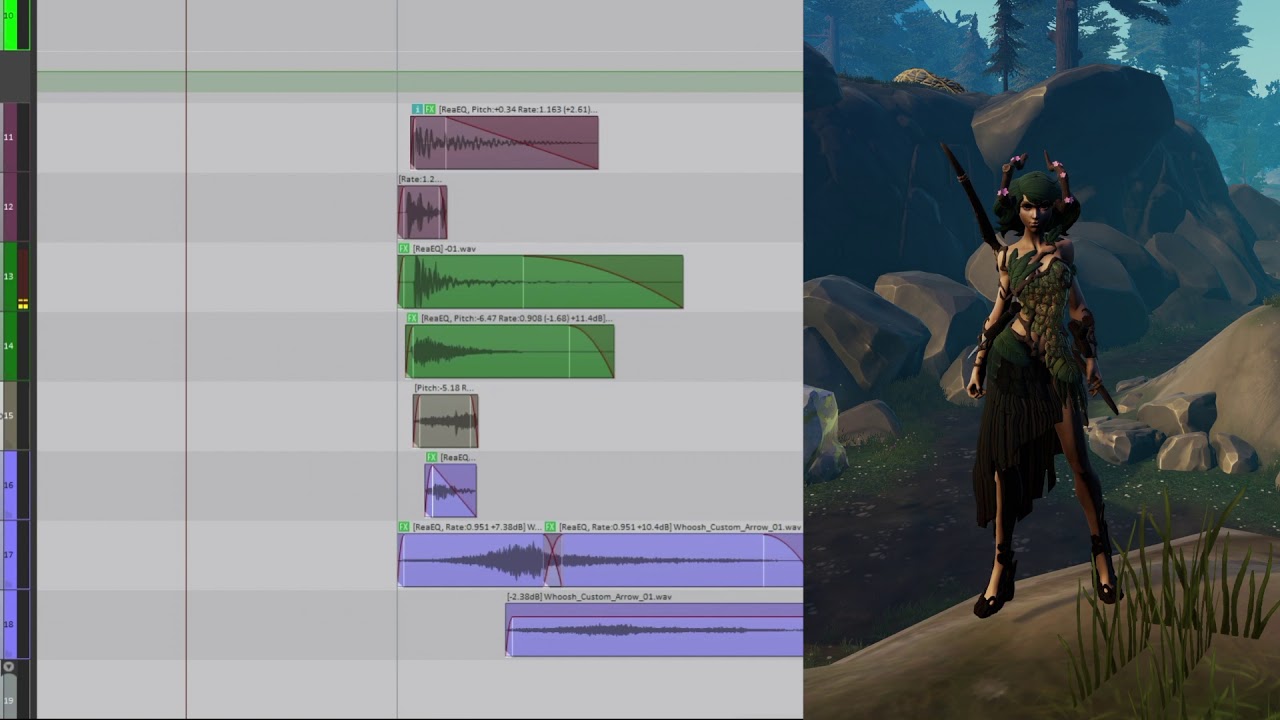Viewport: 1280px width, 720px height.
Task: Select the small blue clip on track 16
Action: [x=450, y=490]
